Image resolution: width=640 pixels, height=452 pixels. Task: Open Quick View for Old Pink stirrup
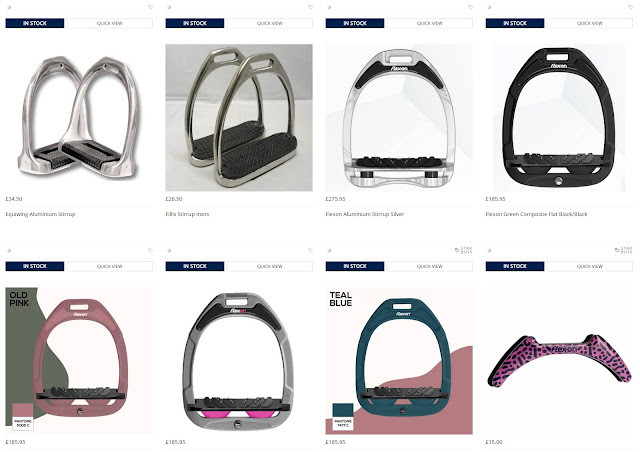point(109,266)
